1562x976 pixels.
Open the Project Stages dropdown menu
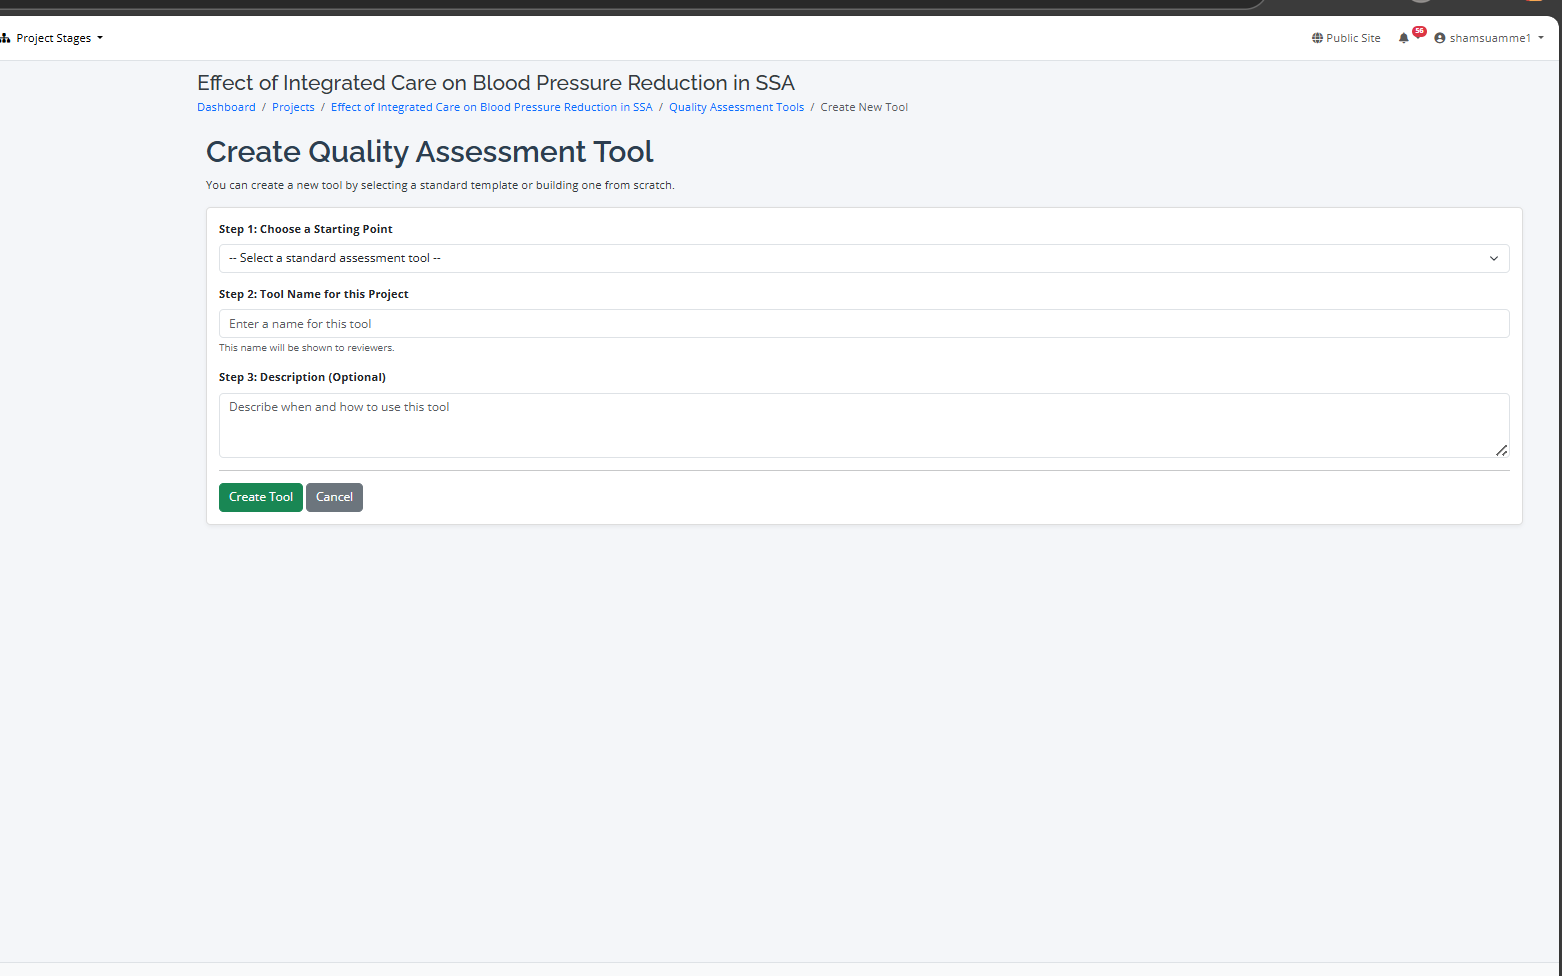click(58, 38)
